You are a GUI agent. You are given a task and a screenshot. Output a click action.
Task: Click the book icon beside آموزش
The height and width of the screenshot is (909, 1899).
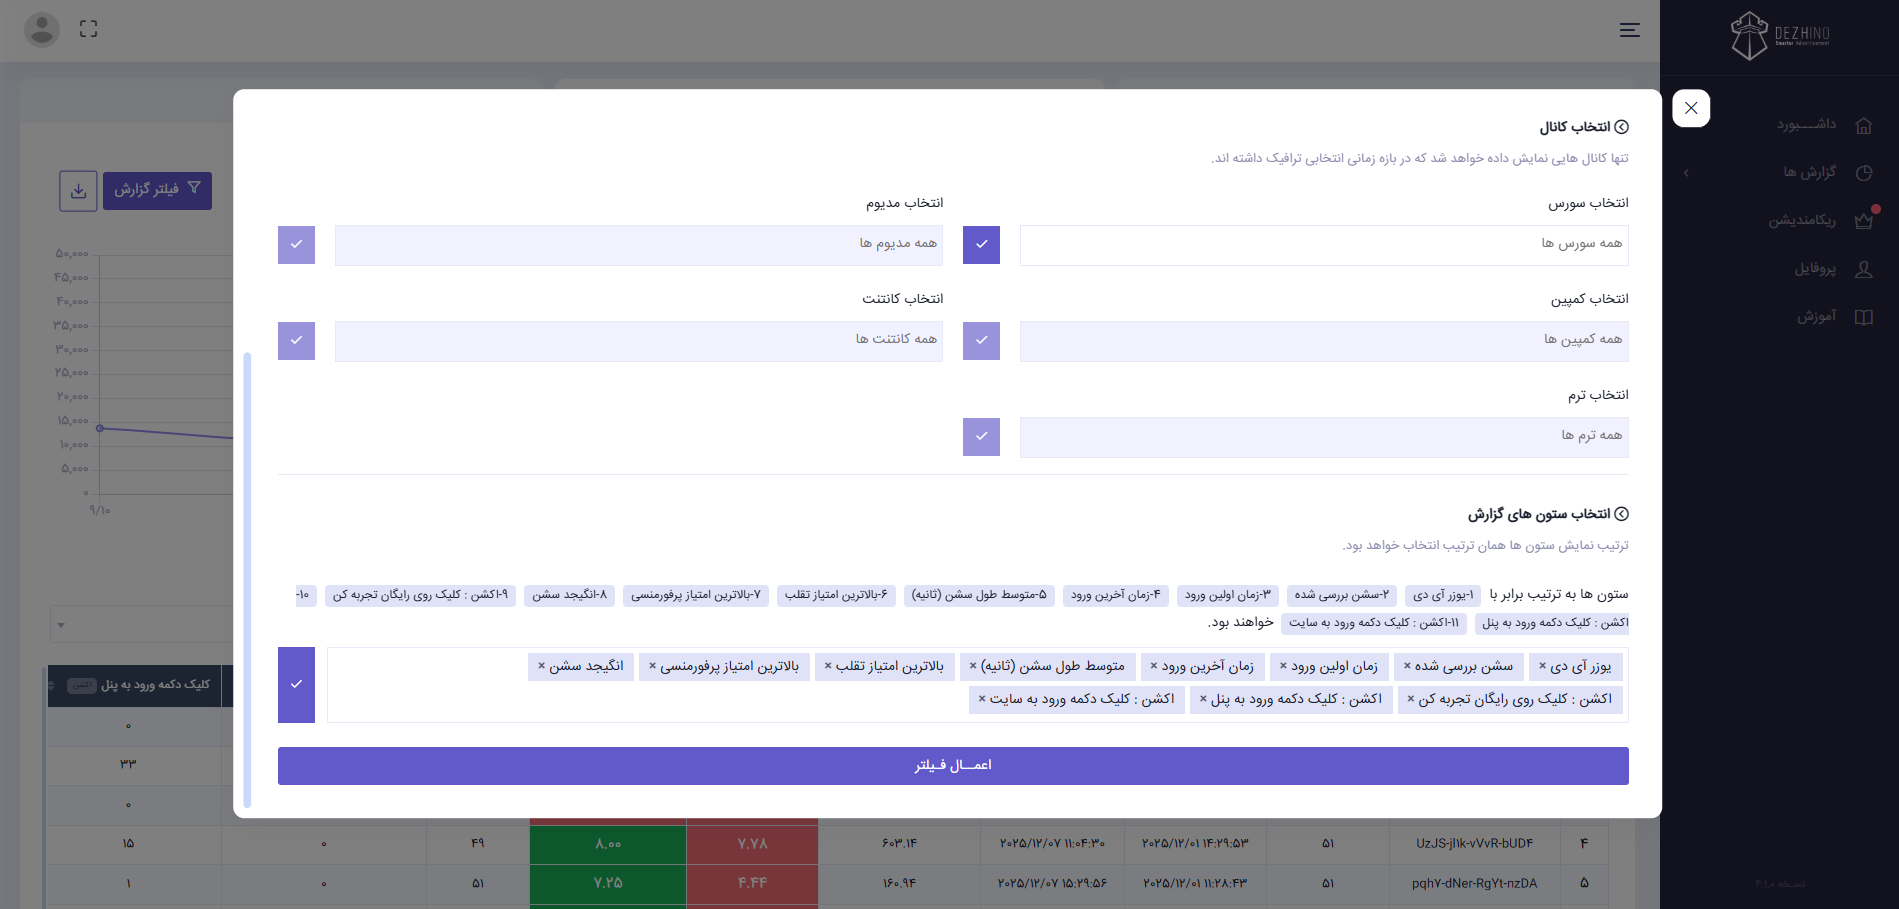coord(1864,317)
